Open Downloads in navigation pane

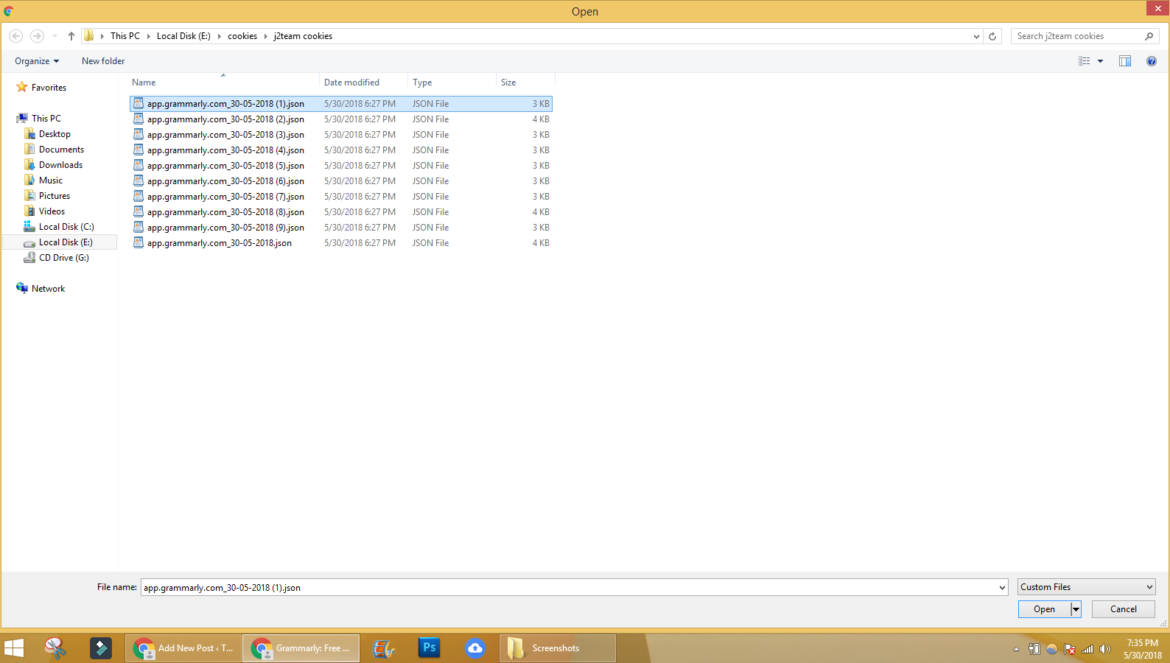click(x=60, y=165)
